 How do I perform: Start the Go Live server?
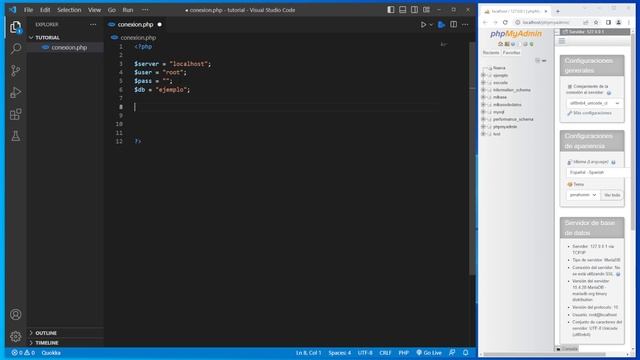point(429,353)
